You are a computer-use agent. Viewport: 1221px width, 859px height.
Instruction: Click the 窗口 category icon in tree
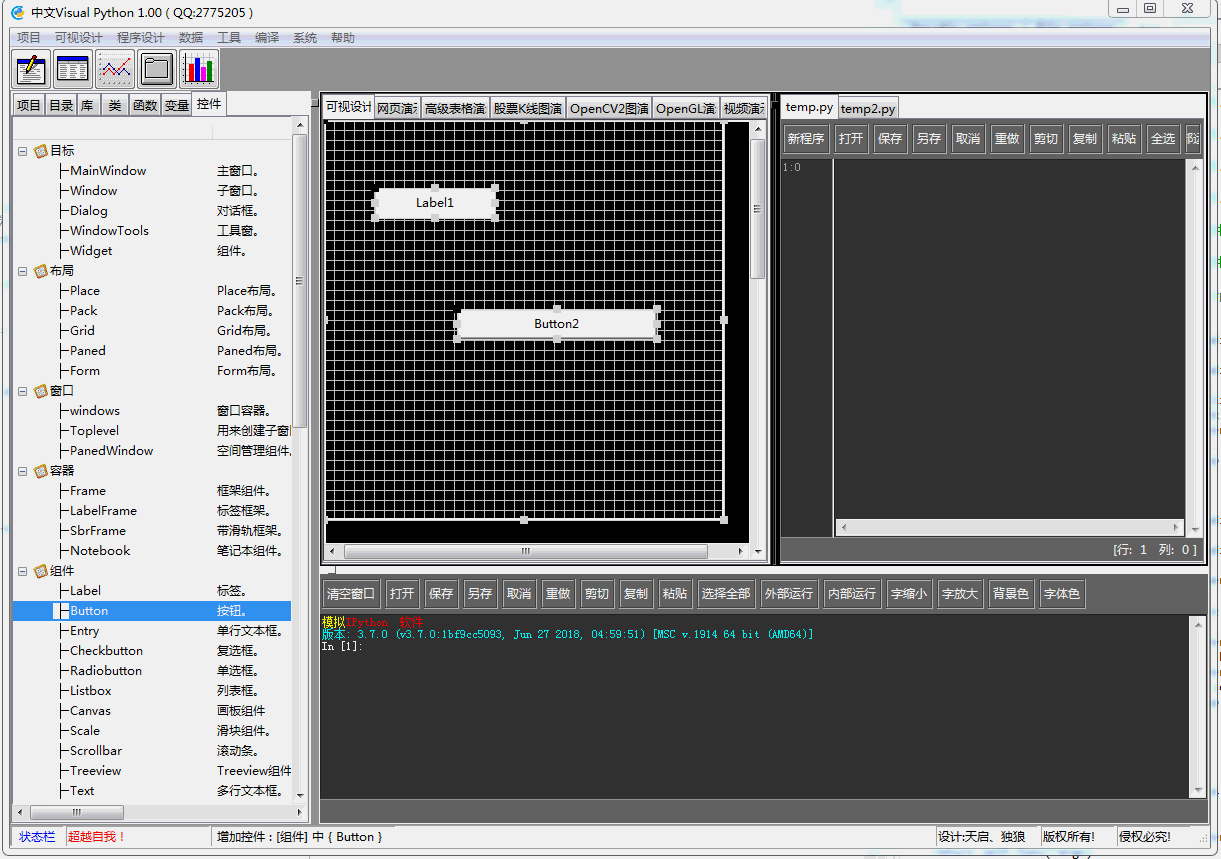(x=41, y=391)
